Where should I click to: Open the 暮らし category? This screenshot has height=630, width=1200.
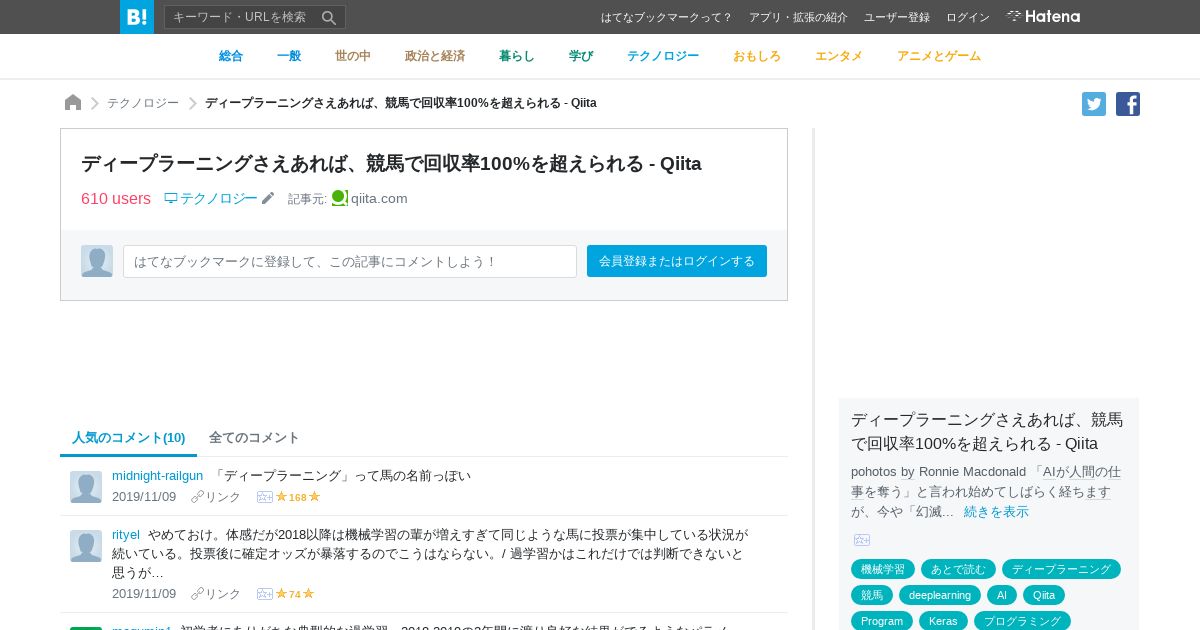517,56
